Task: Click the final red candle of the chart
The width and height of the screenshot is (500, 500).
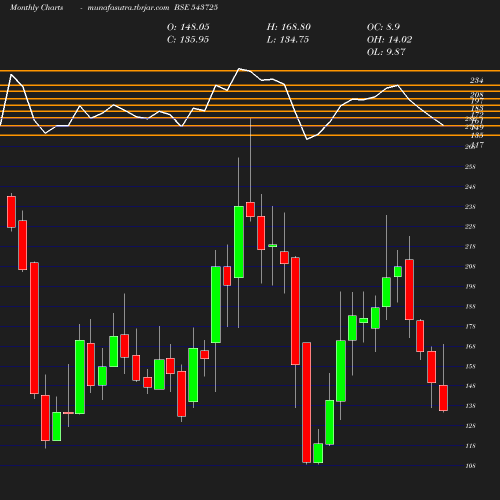Action: point(443,398)
